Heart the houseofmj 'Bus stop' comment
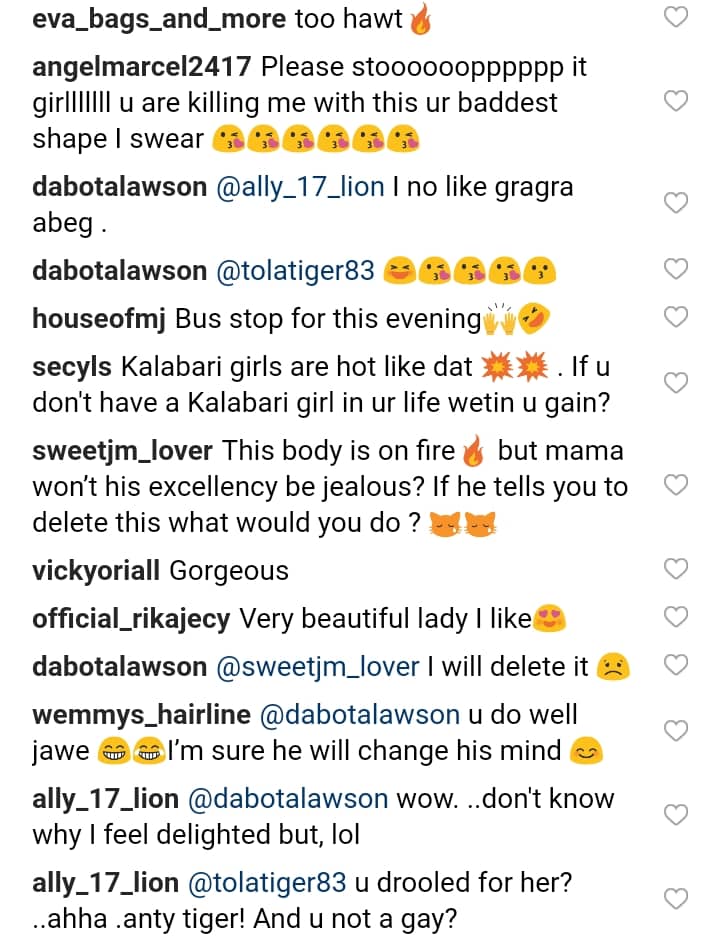 pos(677,317)
